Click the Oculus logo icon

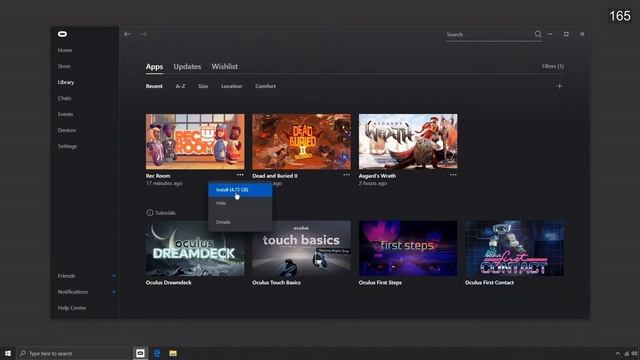coord(62,34)
